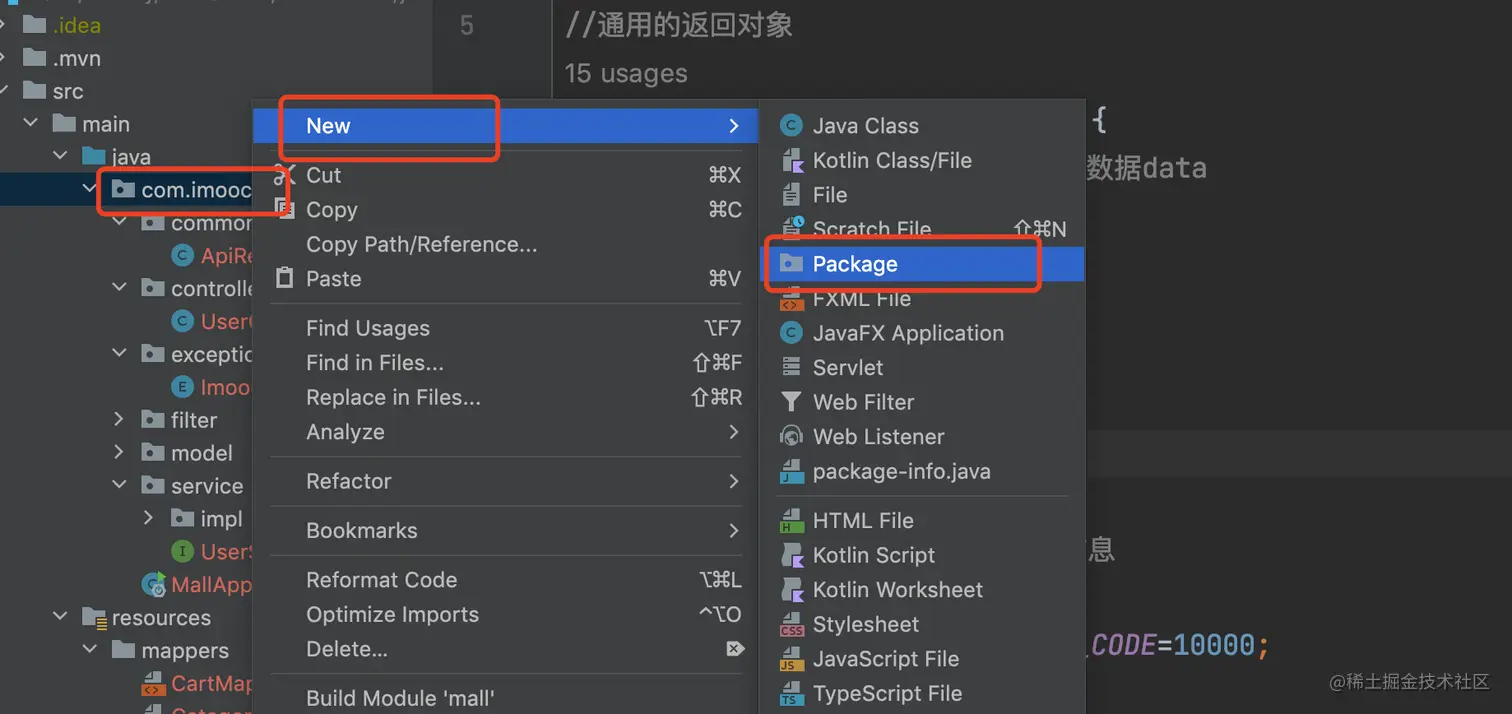The width and height of the screenshot is (1512, 714).
Task: Select the mappers folder in project tree
Action: tap(185, 651)
